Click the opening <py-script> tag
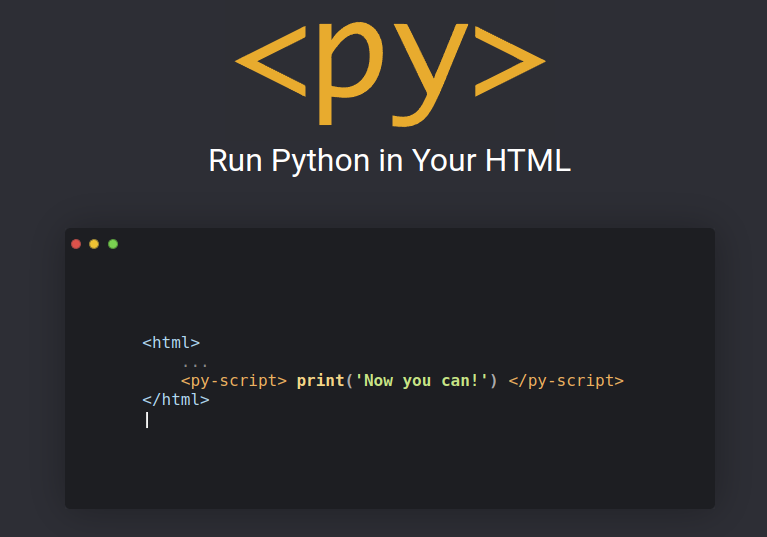The width and height of the screenshot is (767, 537). (234, 380)
